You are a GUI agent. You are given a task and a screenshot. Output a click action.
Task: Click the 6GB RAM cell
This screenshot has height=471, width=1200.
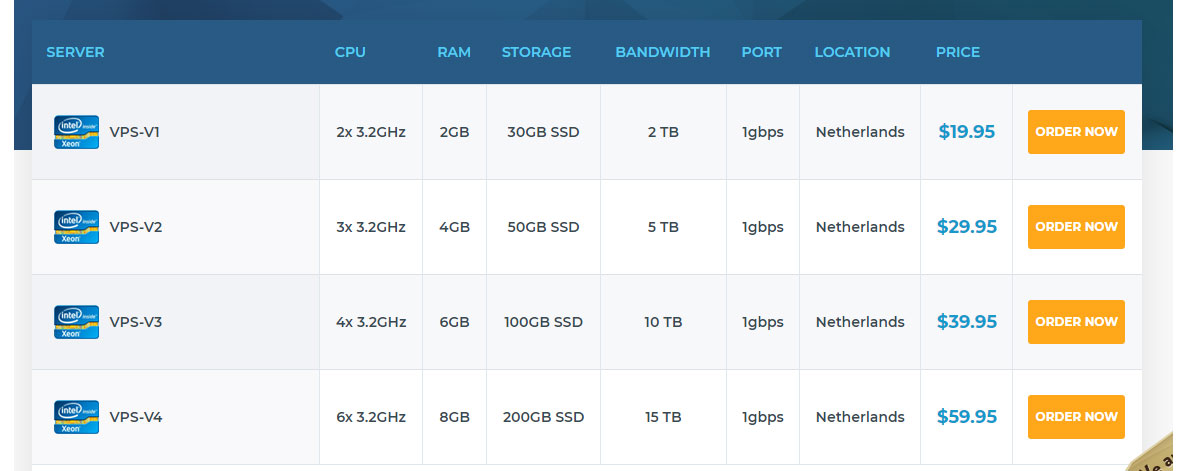point(454,322)
